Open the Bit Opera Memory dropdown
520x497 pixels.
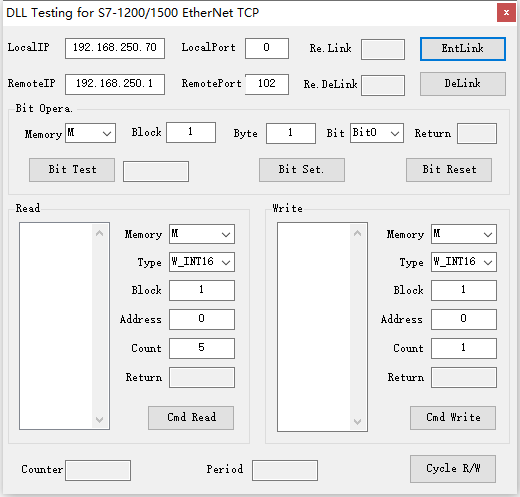90,133
